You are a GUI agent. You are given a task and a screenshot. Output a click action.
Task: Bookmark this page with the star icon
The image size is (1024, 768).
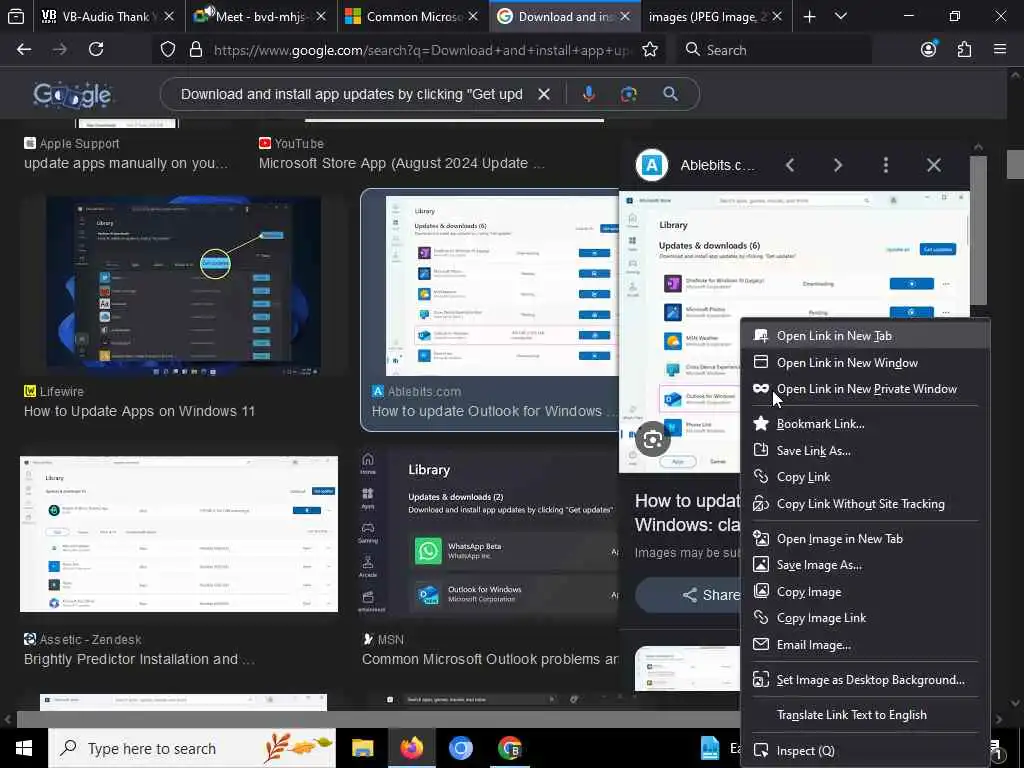[x=650, y=50]
